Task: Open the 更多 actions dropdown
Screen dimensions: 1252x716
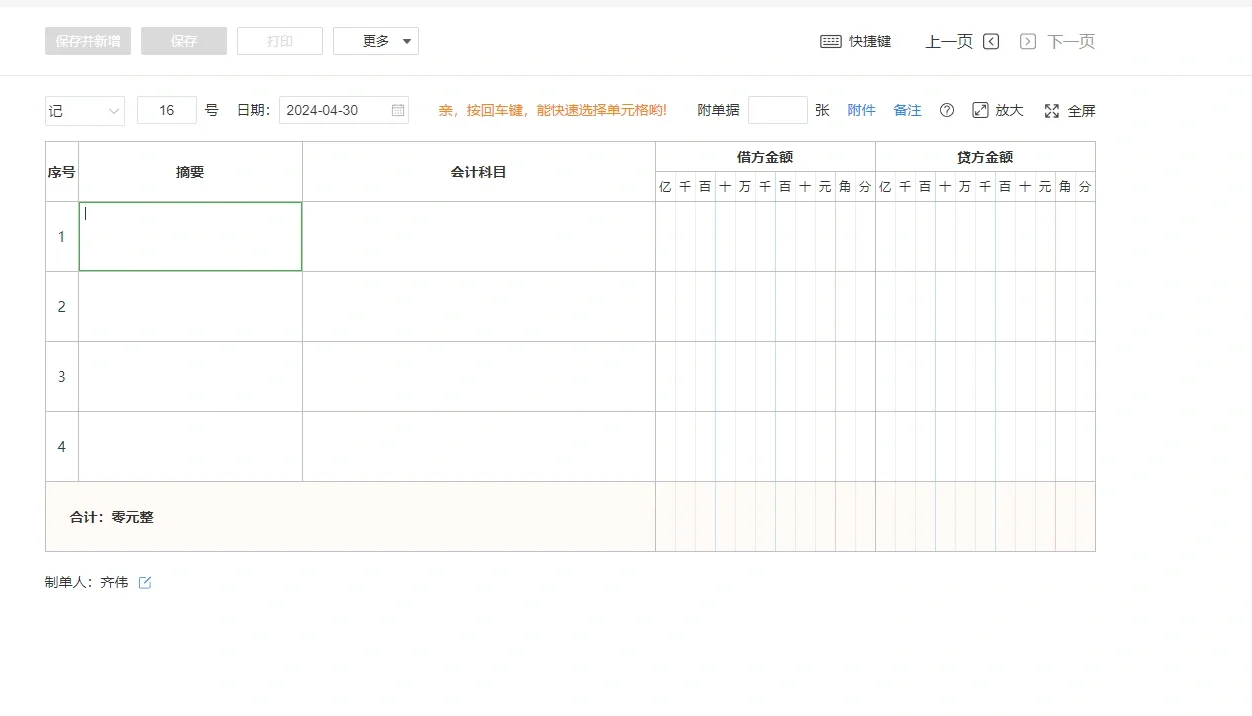Action: (x=376, y=41)
